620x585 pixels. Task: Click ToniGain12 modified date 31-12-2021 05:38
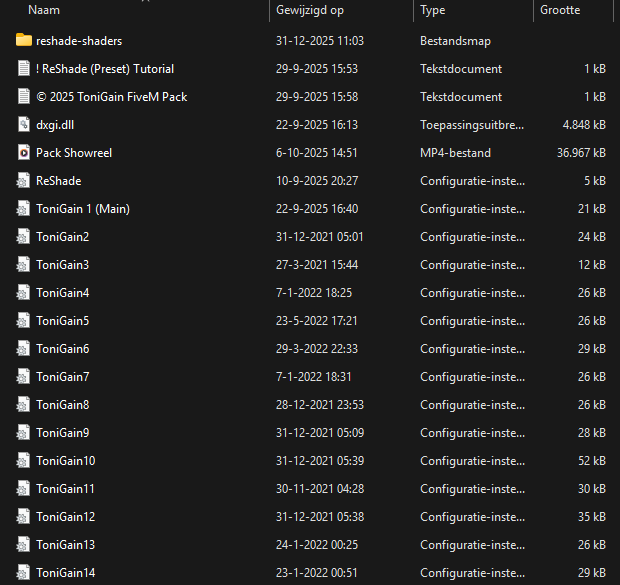coord(318,517)
